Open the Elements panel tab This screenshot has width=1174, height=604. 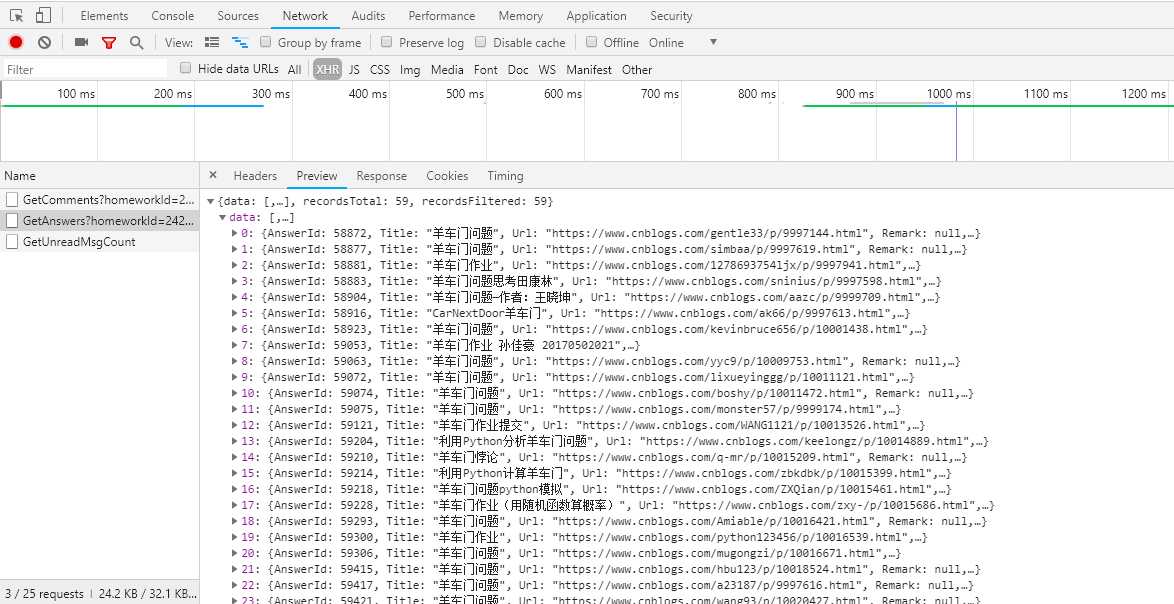(104, 16)
